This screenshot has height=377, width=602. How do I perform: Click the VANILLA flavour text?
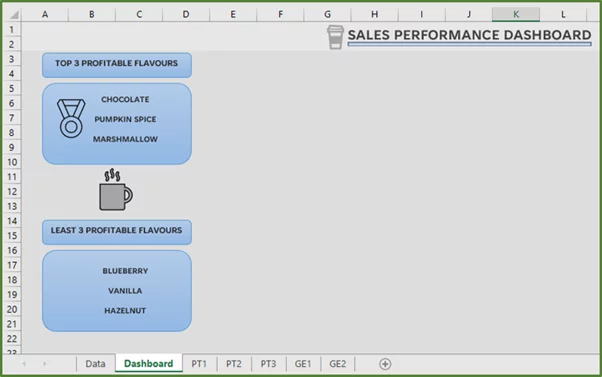[125, 291]
